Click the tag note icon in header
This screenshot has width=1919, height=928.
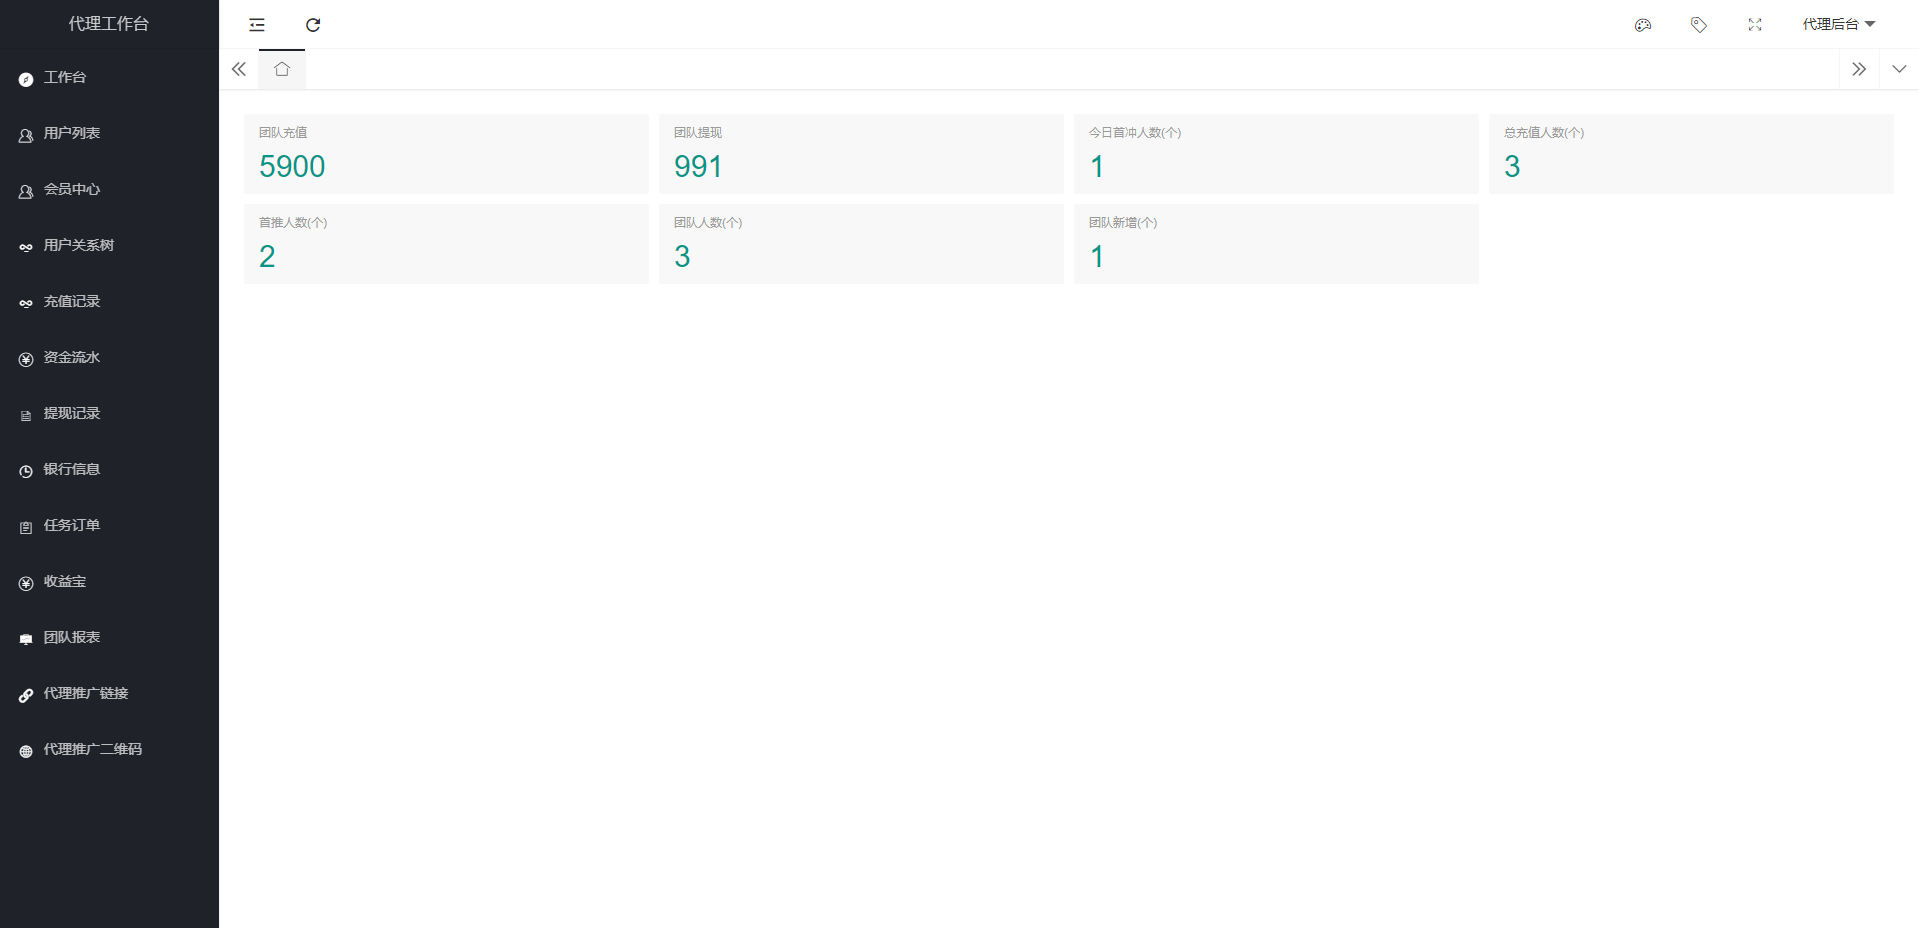click(1698, 25)
